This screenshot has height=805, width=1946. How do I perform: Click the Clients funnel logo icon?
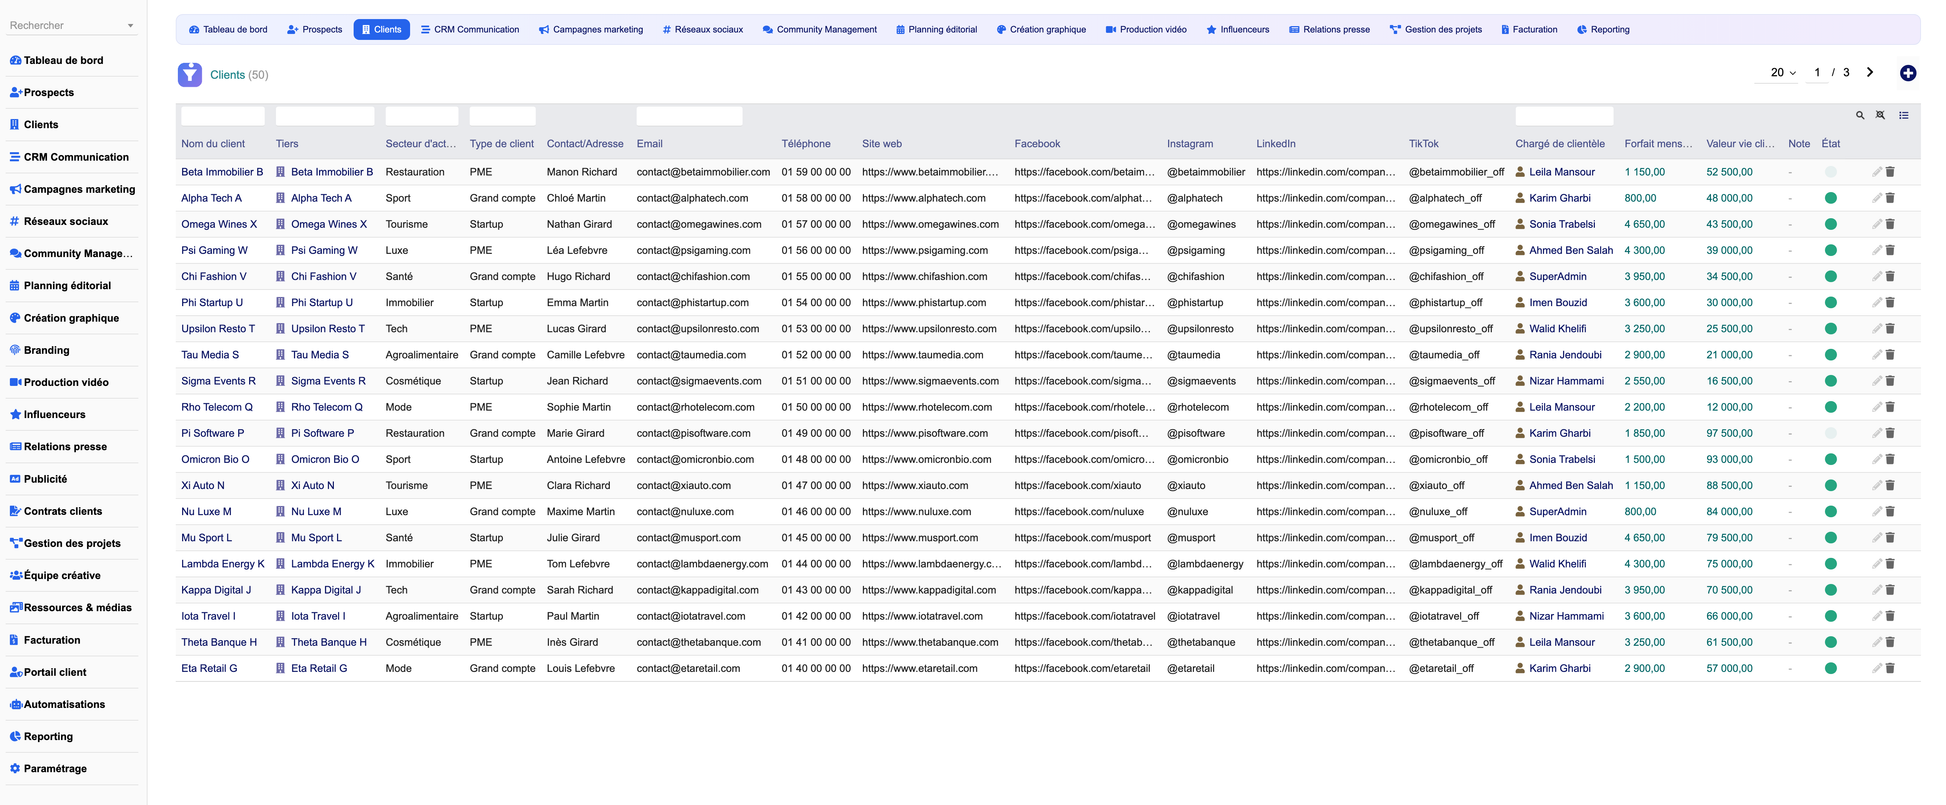tap(190, 74)
